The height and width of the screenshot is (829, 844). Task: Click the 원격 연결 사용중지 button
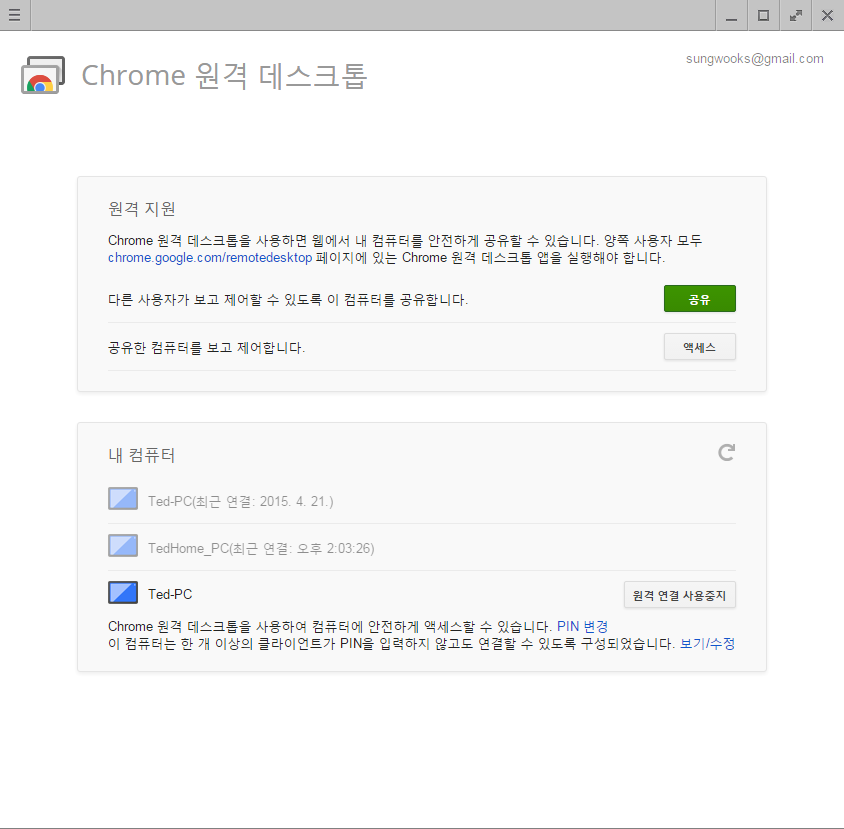click(679, 595)
